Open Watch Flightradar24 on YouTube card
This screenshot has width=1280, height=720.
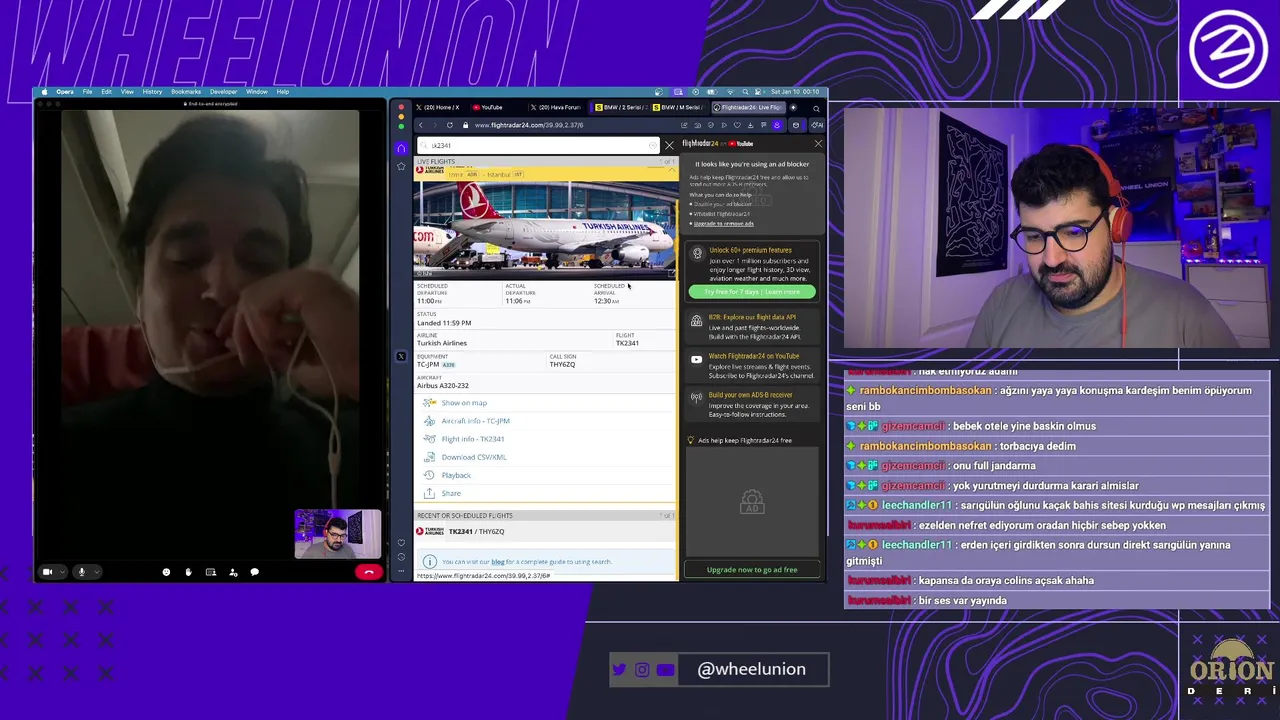pos(752,366)
